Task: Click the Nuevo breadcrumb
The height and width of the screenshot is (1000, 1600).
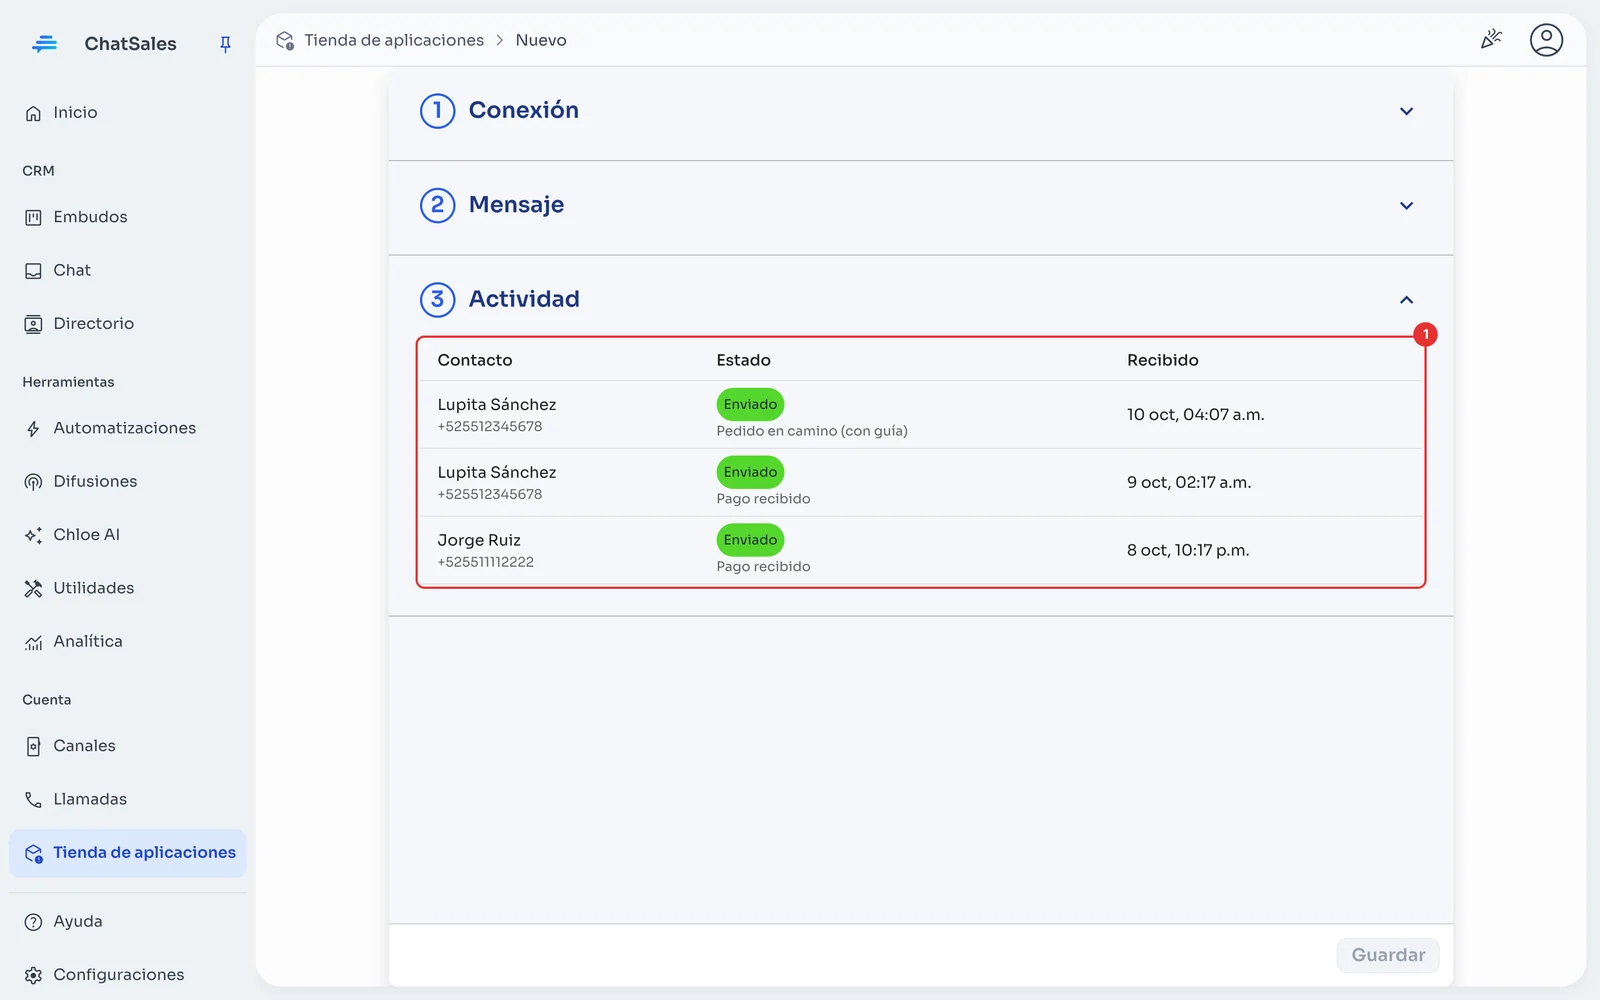Action: coord(541,40)
